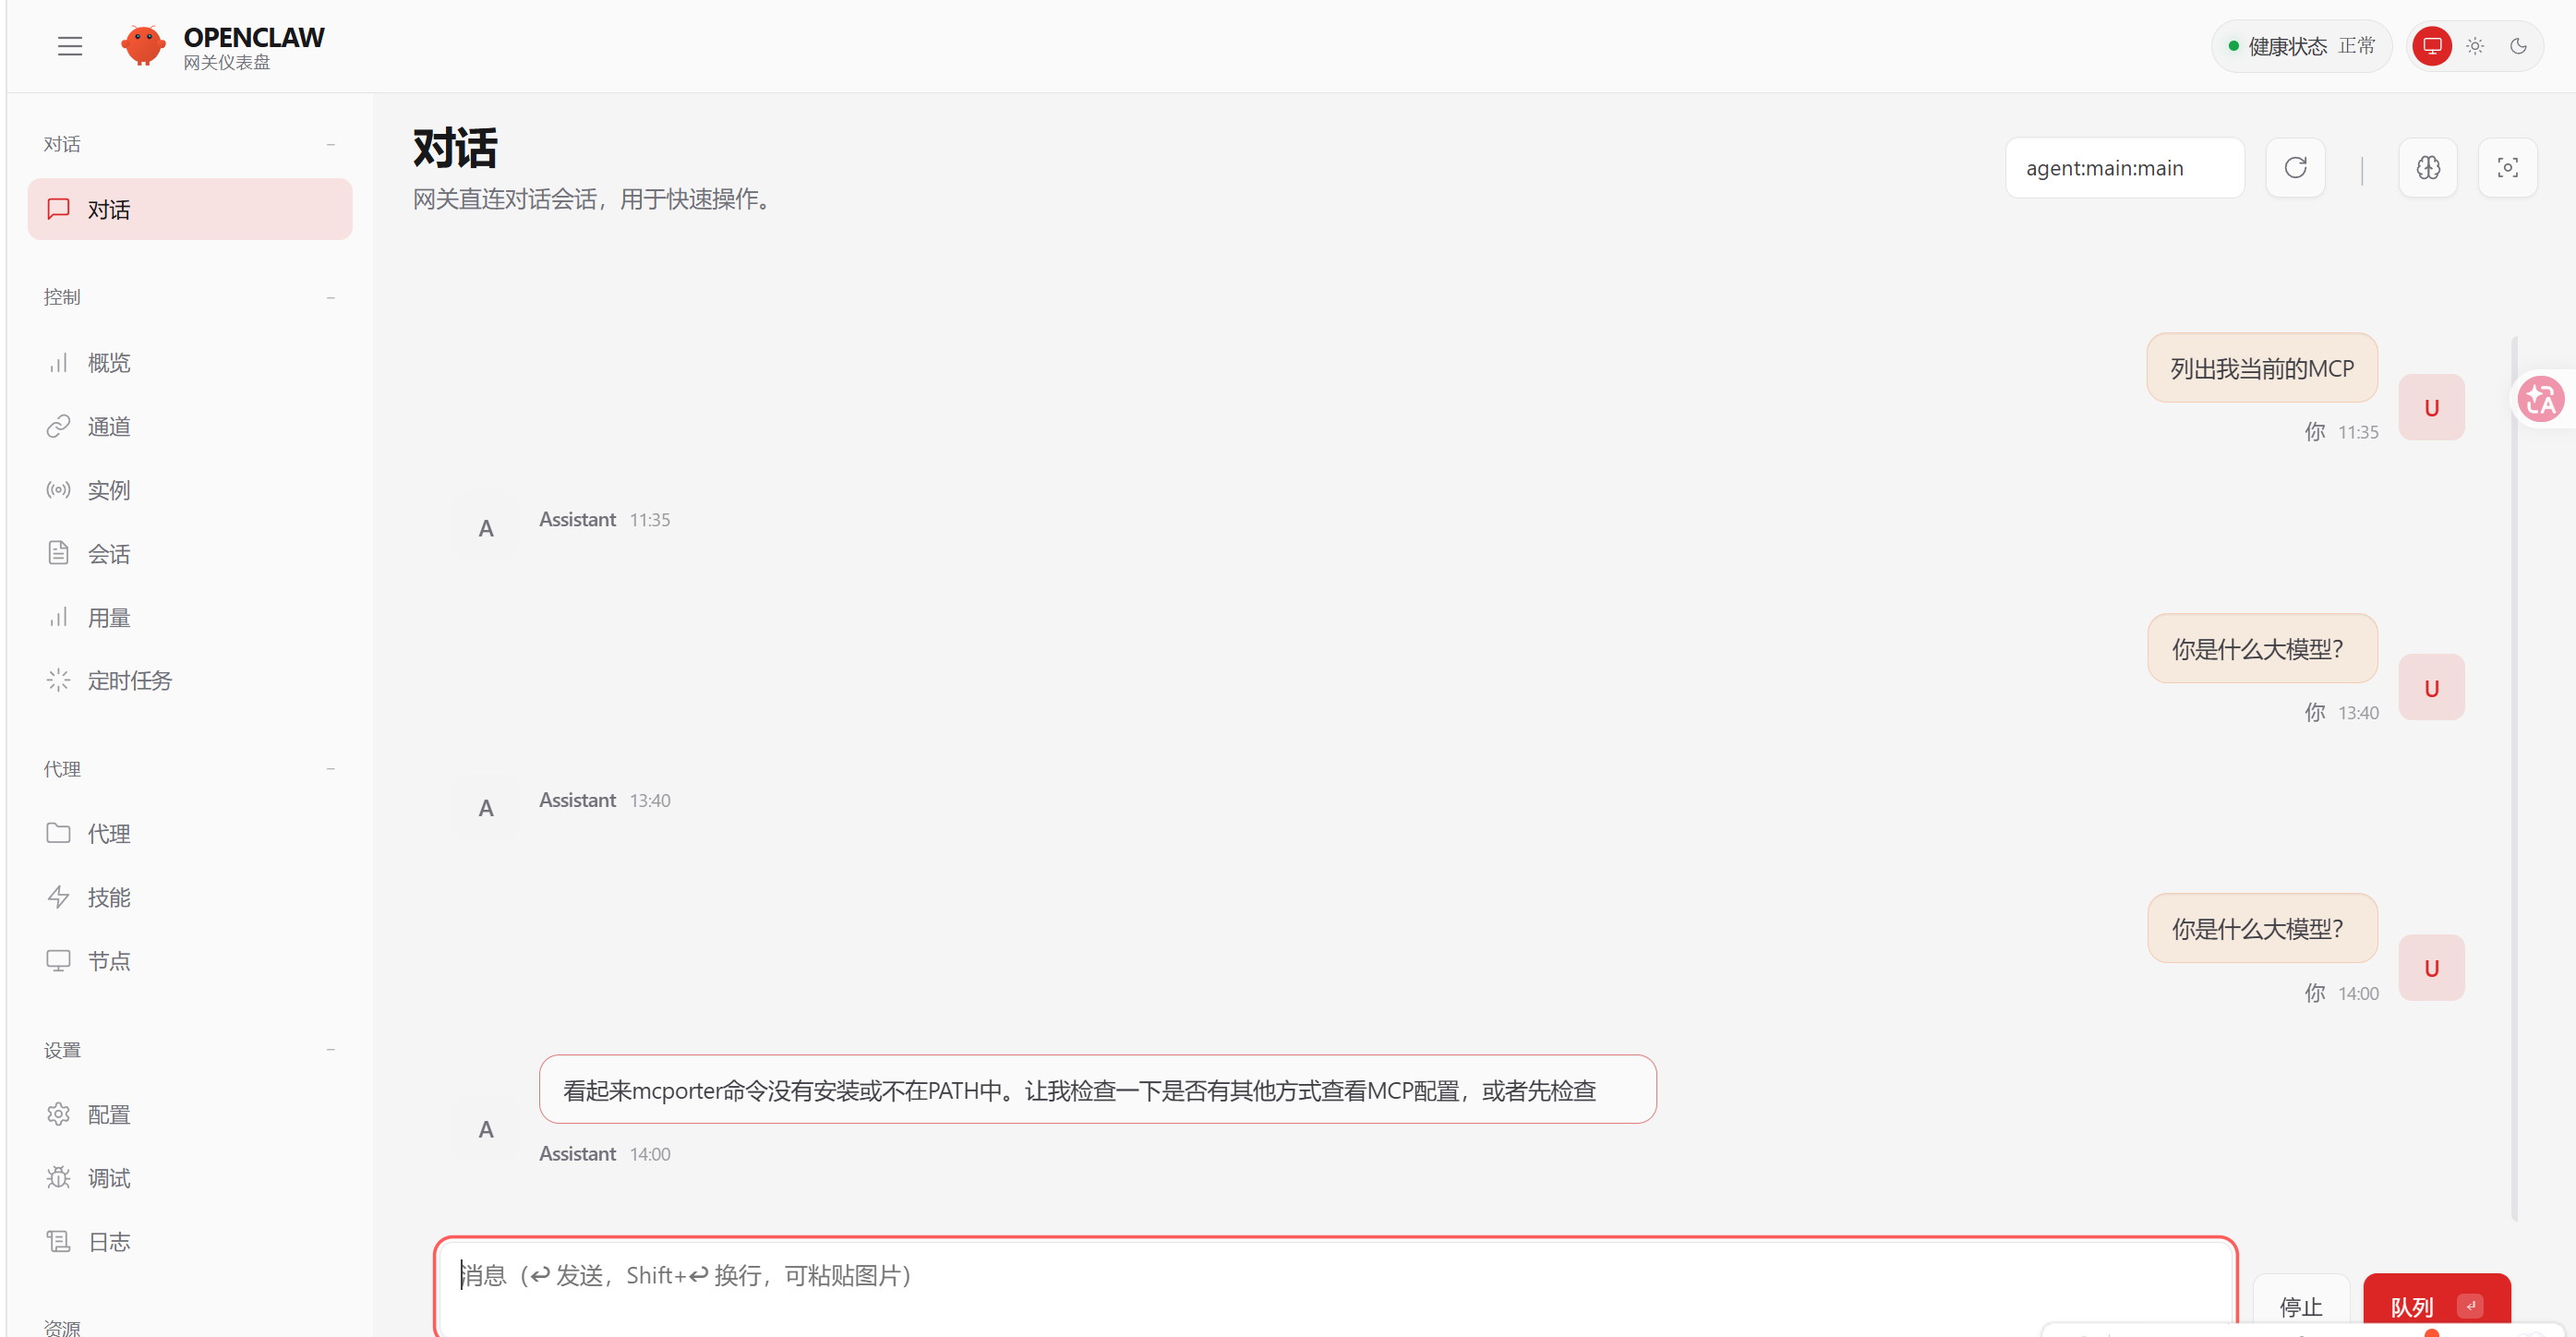Switch to system theme monitor icon
The height and width of the screenshot is (1337, 2576).
pos(2432,46)
